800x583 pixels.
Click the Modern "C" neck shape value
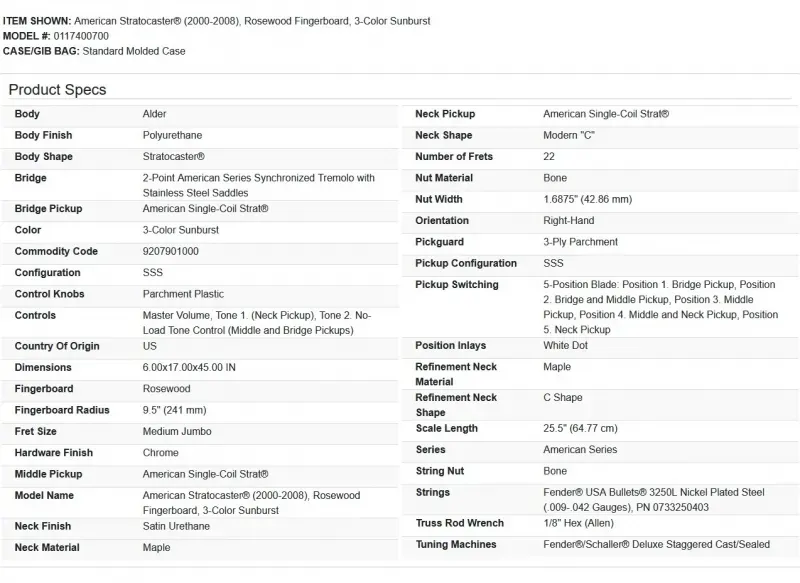[569, 135]
